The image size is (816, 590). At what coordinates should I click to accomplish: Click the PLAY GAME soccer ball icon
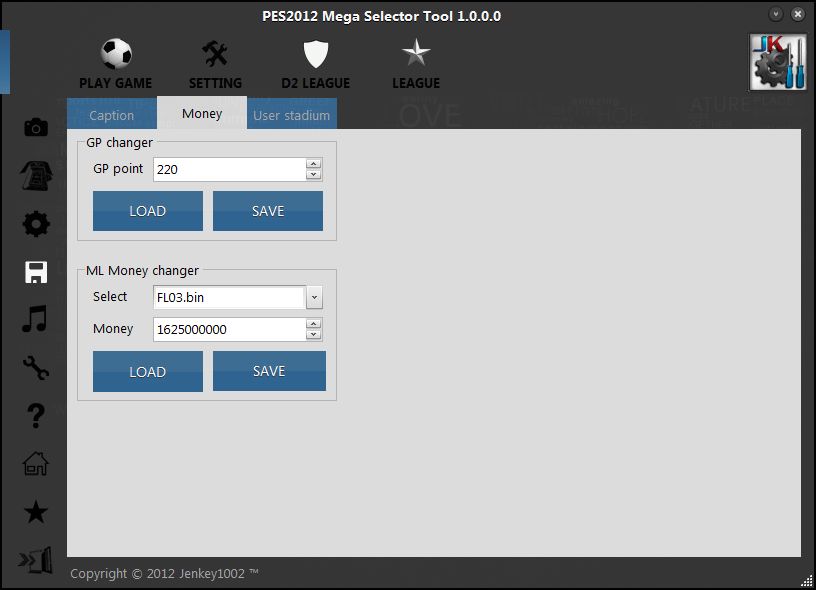pos(116,54)
